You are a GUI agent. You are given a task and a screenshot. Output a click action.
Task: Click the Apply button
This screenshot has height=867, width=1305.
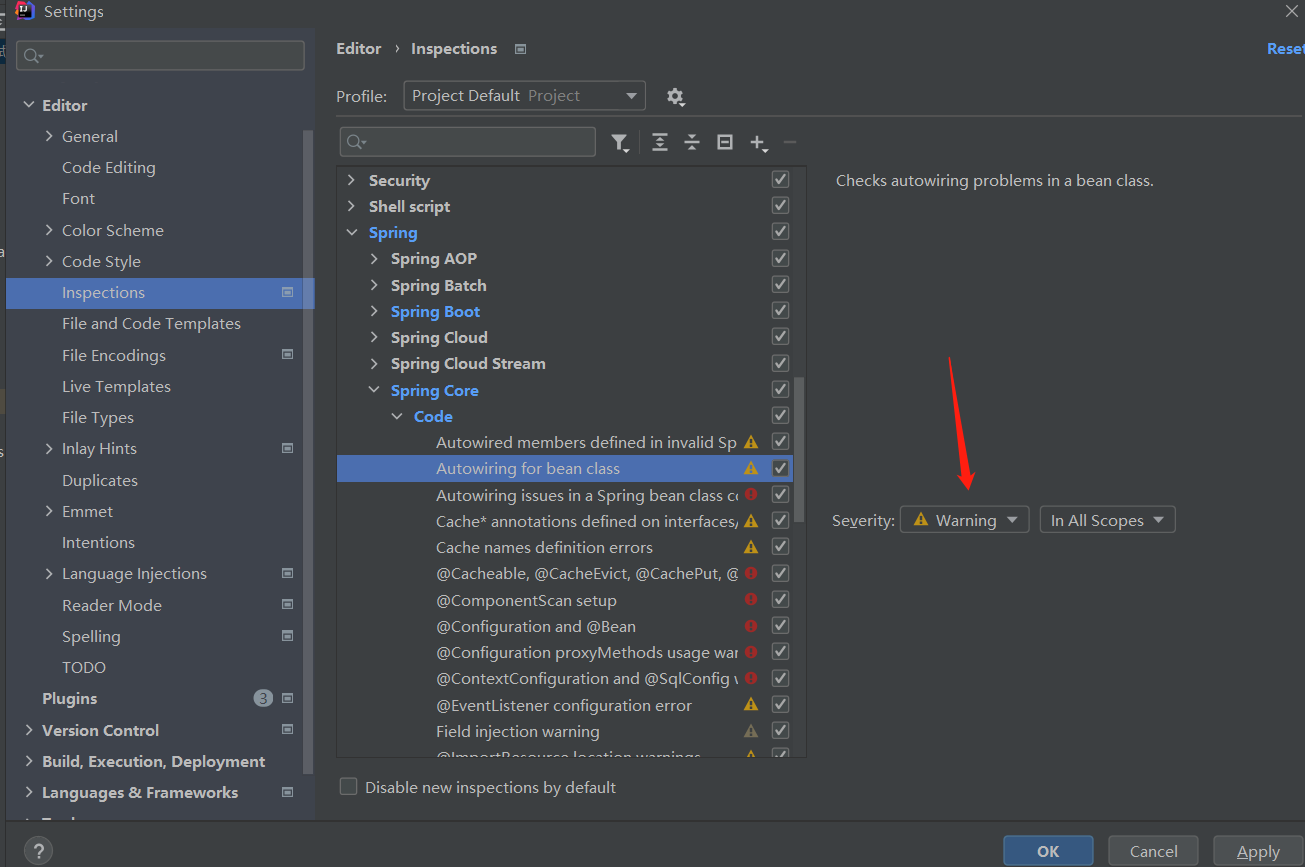[x=1258, y=851]
